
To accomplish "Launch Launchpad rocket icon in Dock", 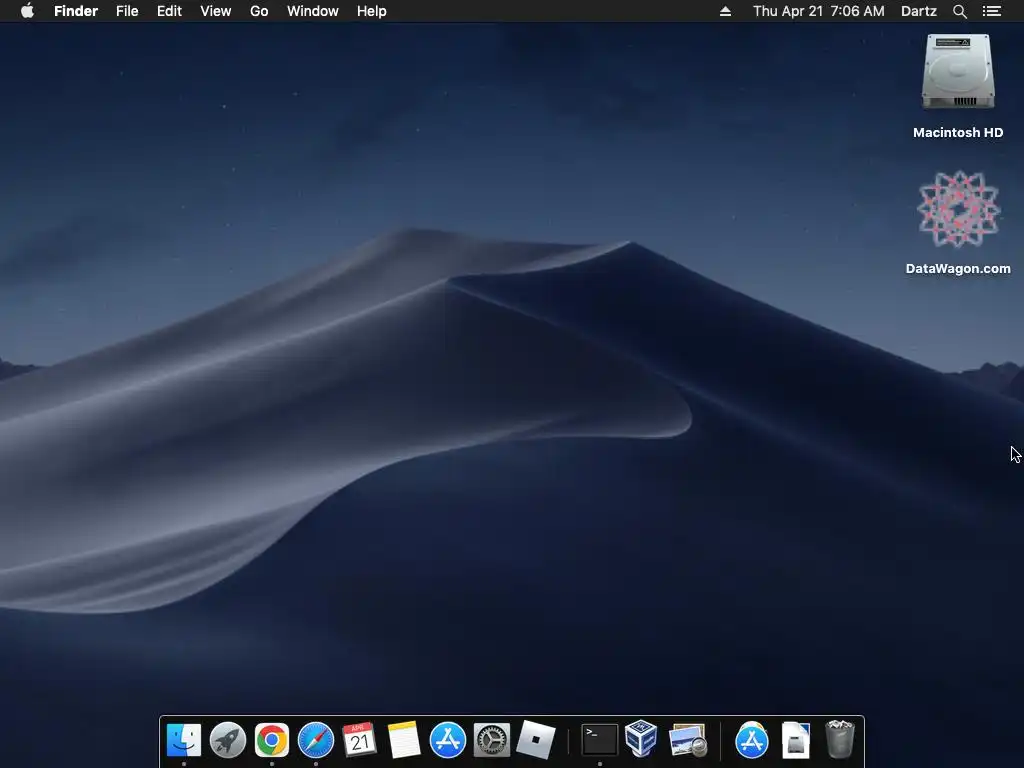I will click(x=227, y=740).
